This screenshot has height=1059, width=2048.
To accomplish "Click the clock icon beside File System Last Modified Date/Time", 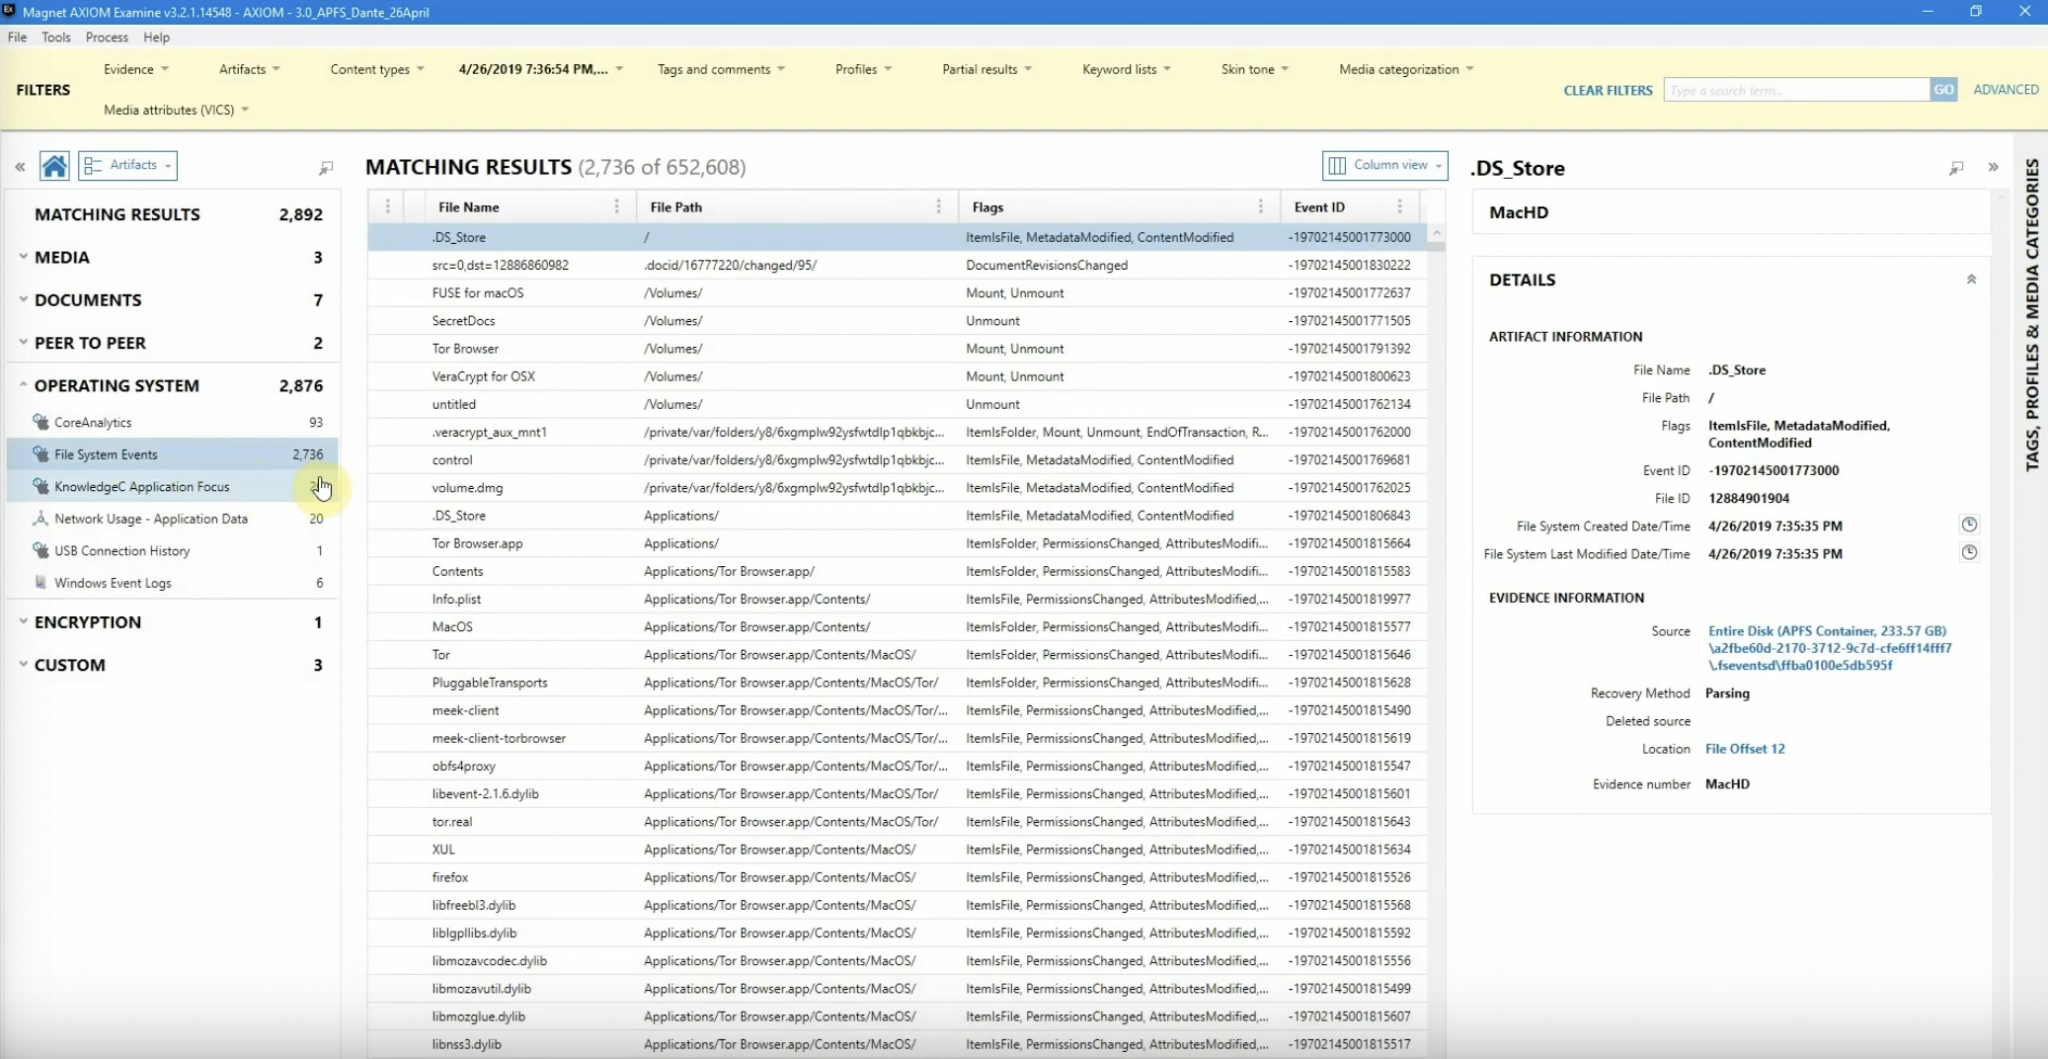I will coord(1969,553).
